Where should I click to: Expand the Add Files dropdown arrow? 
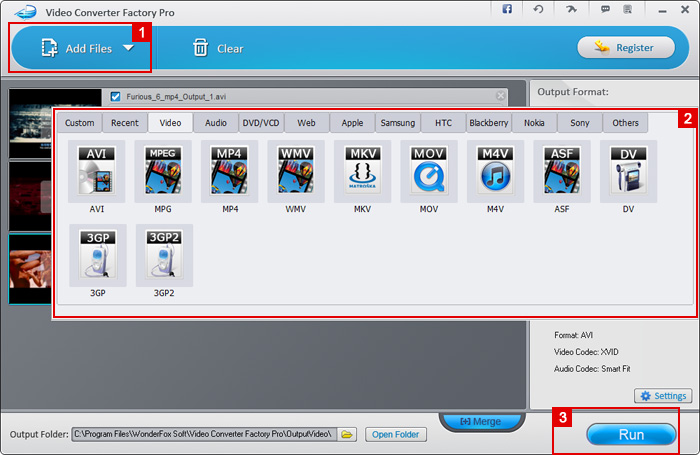[x=129, y=47]
